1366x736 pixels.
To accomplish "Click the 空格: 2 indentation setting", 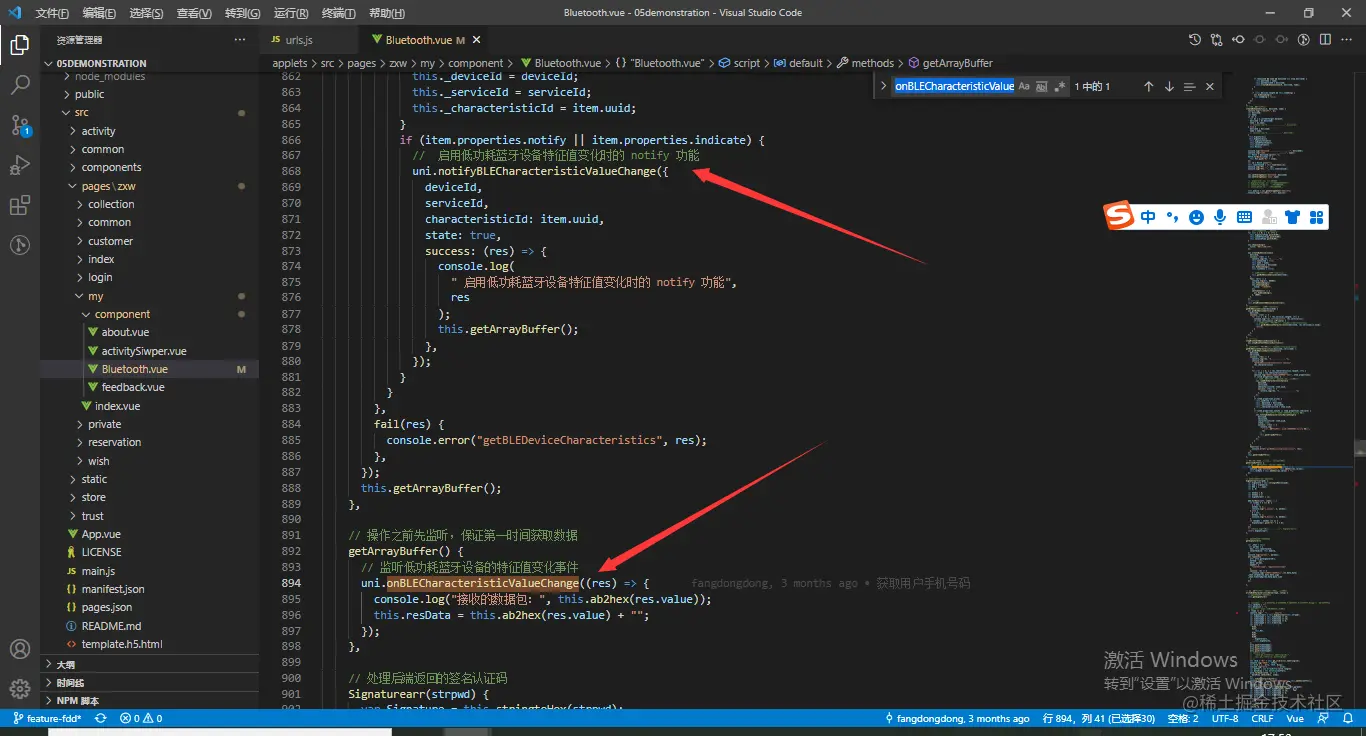I will [1182, 718].
